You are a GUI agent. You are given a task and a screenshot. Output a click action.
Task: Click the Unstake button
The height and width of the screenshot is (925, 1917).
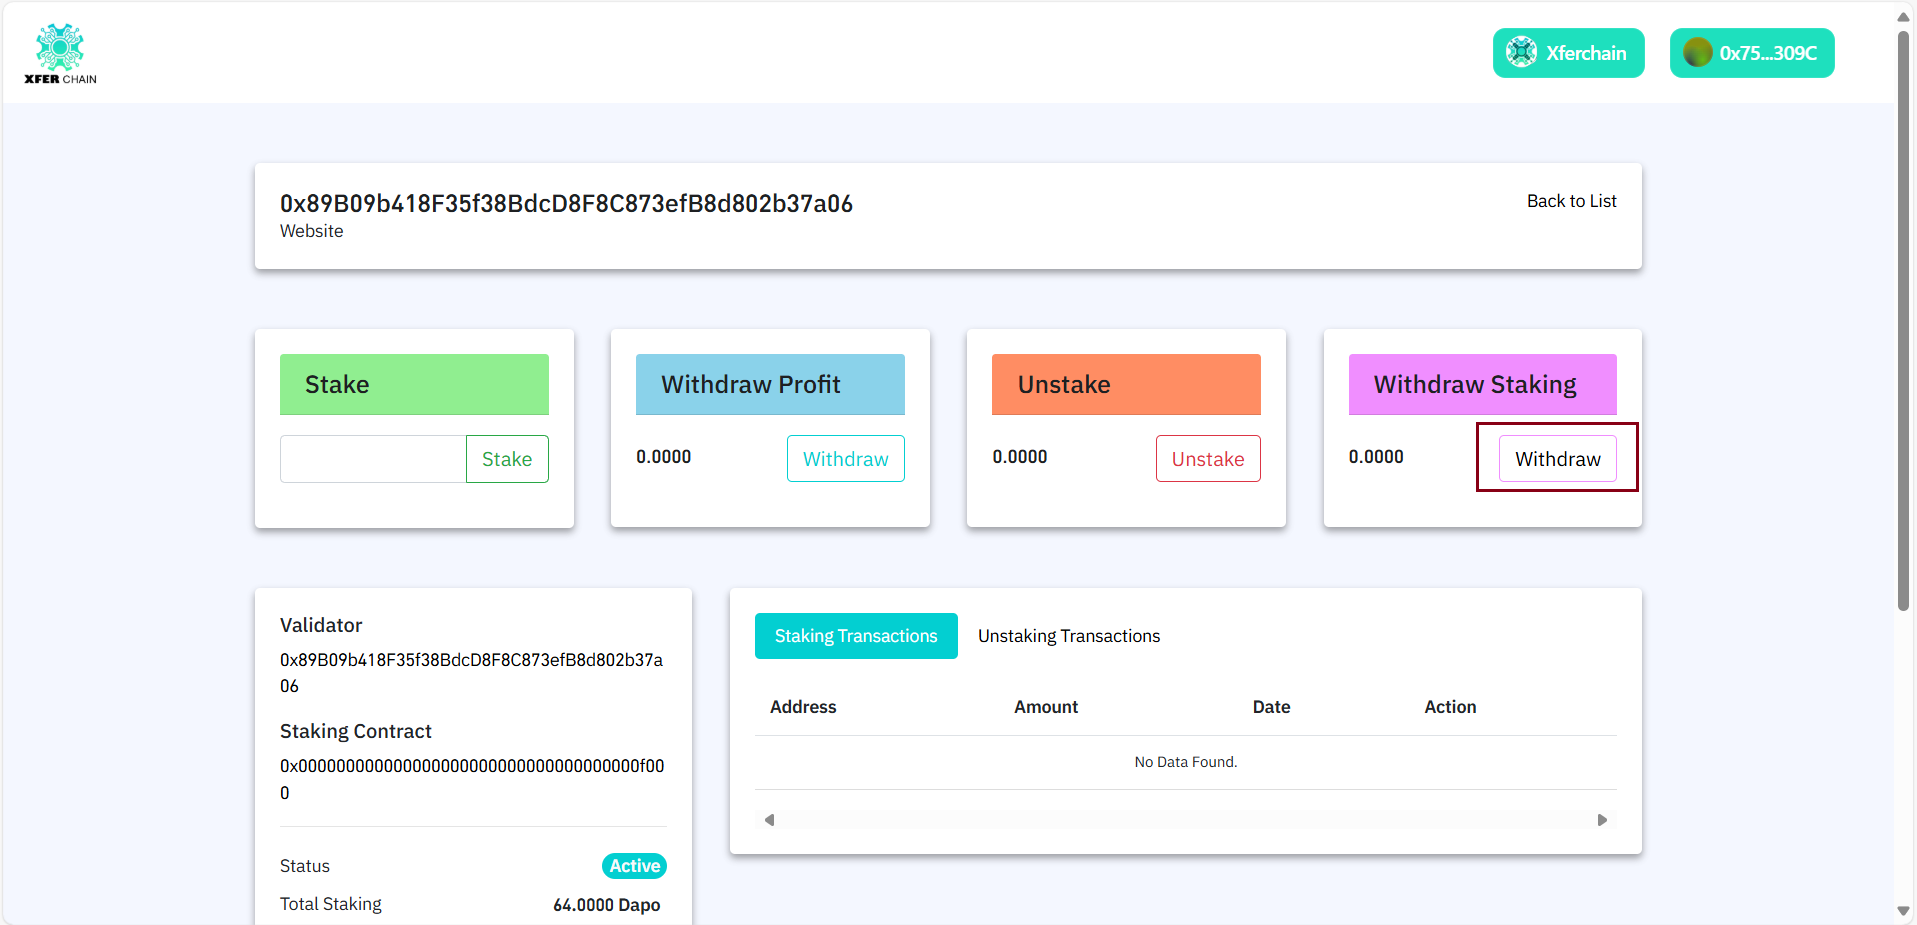[1207, 458]
